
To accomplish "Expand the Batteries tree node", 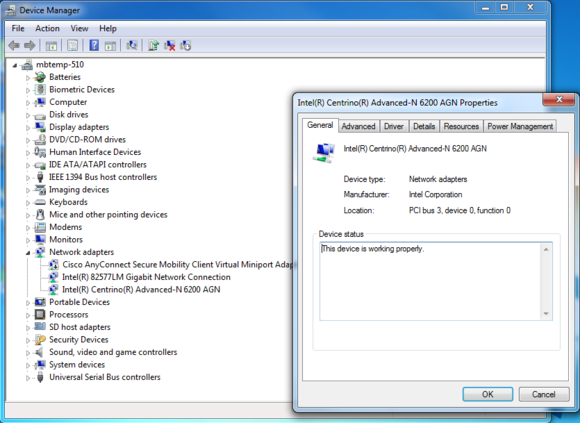I will 28,78.
